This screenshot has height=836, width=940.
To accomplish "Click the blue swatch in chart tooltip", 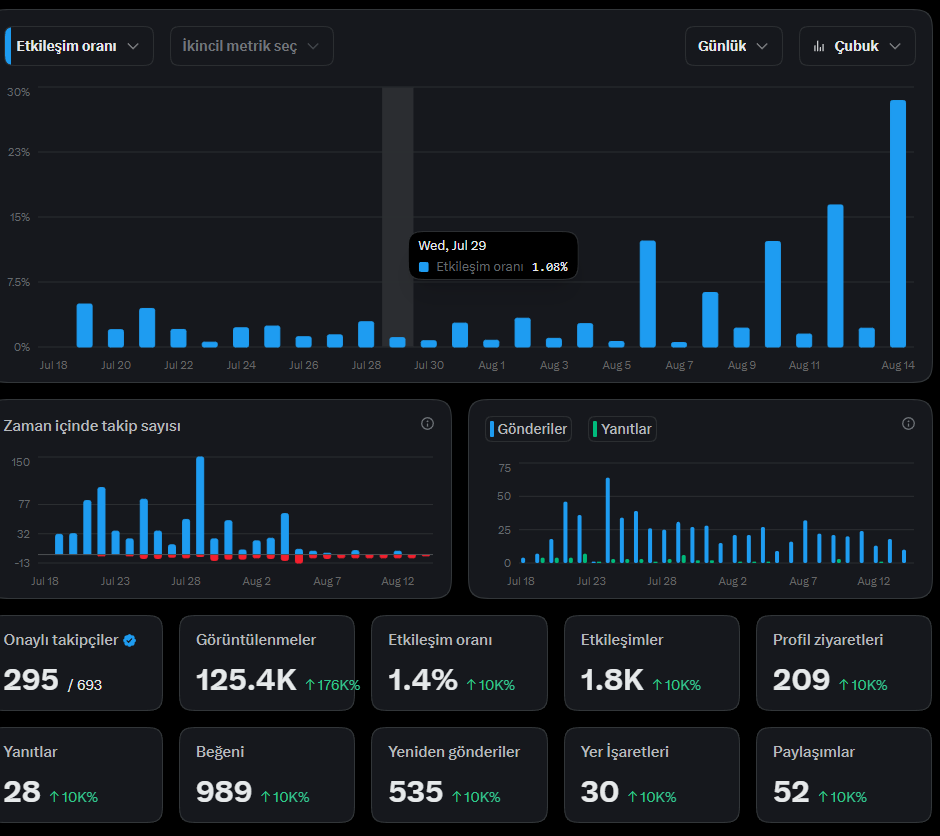I will pos(424,267).
